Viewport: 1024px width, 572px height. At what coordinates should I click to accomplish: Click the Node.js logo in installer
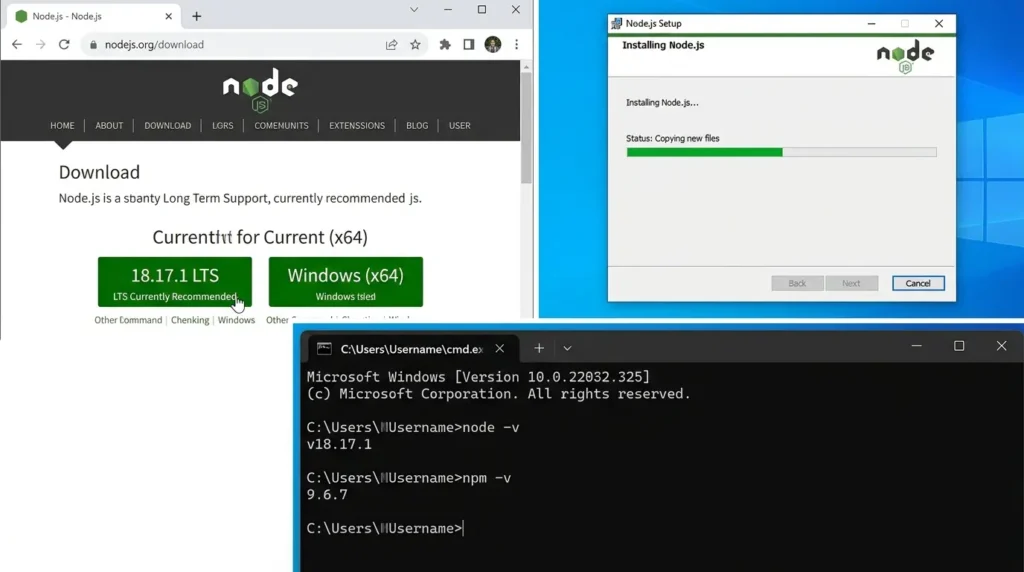coord(905,57)
